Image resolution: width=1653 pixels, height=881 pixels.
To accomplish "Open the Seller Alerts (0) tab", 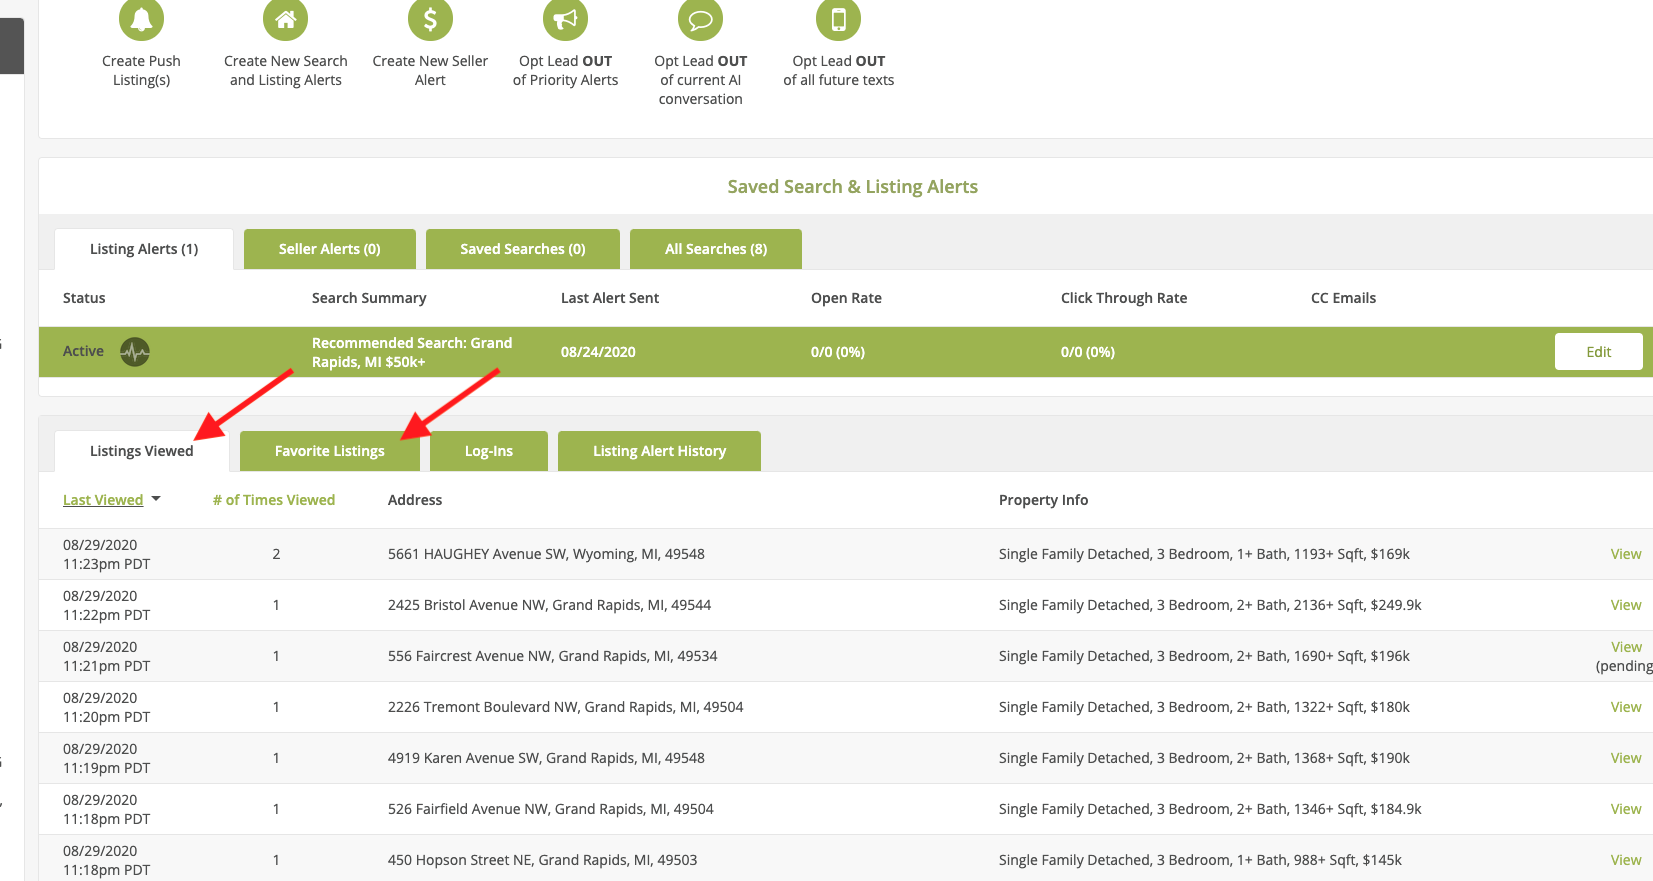I will point(329,249).
